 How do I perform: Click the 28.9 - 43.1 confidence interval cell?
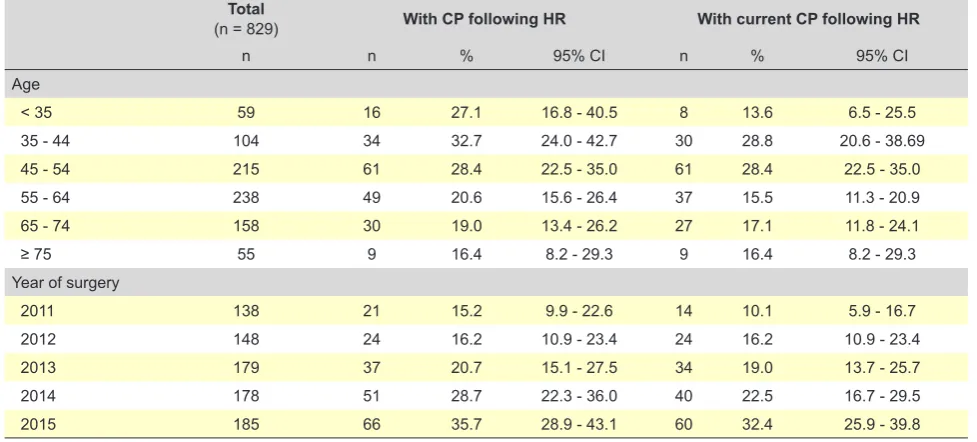point(579,425)
